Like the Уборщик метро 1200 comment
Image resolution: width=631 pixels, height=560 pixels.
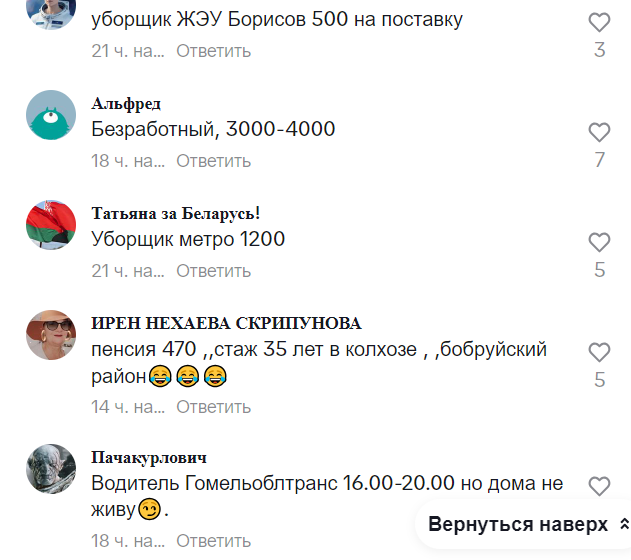pyautogui.click(x=599, y=242)
